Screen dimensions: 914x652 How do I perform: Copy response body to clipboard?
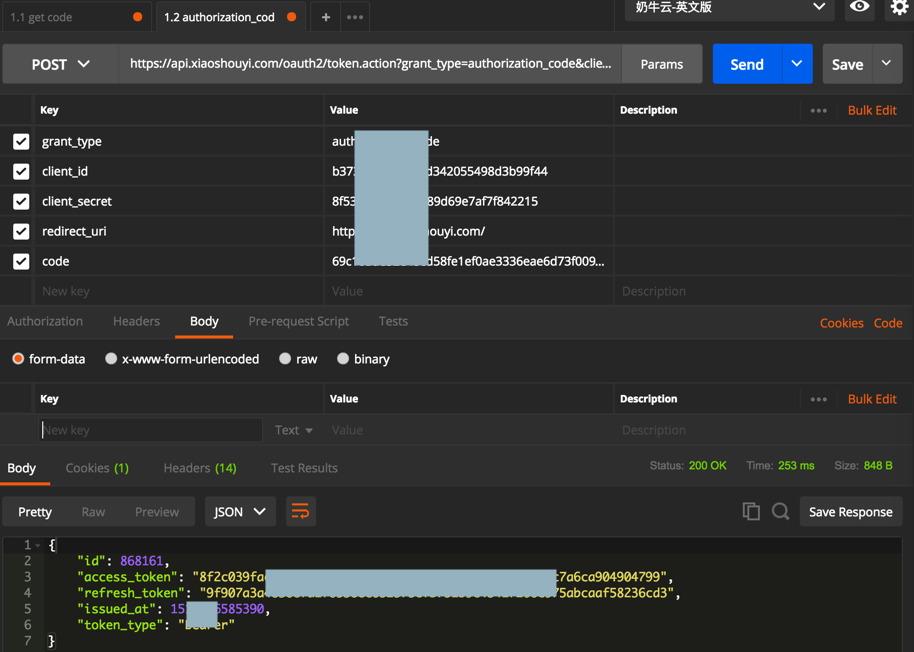[751, 511]
